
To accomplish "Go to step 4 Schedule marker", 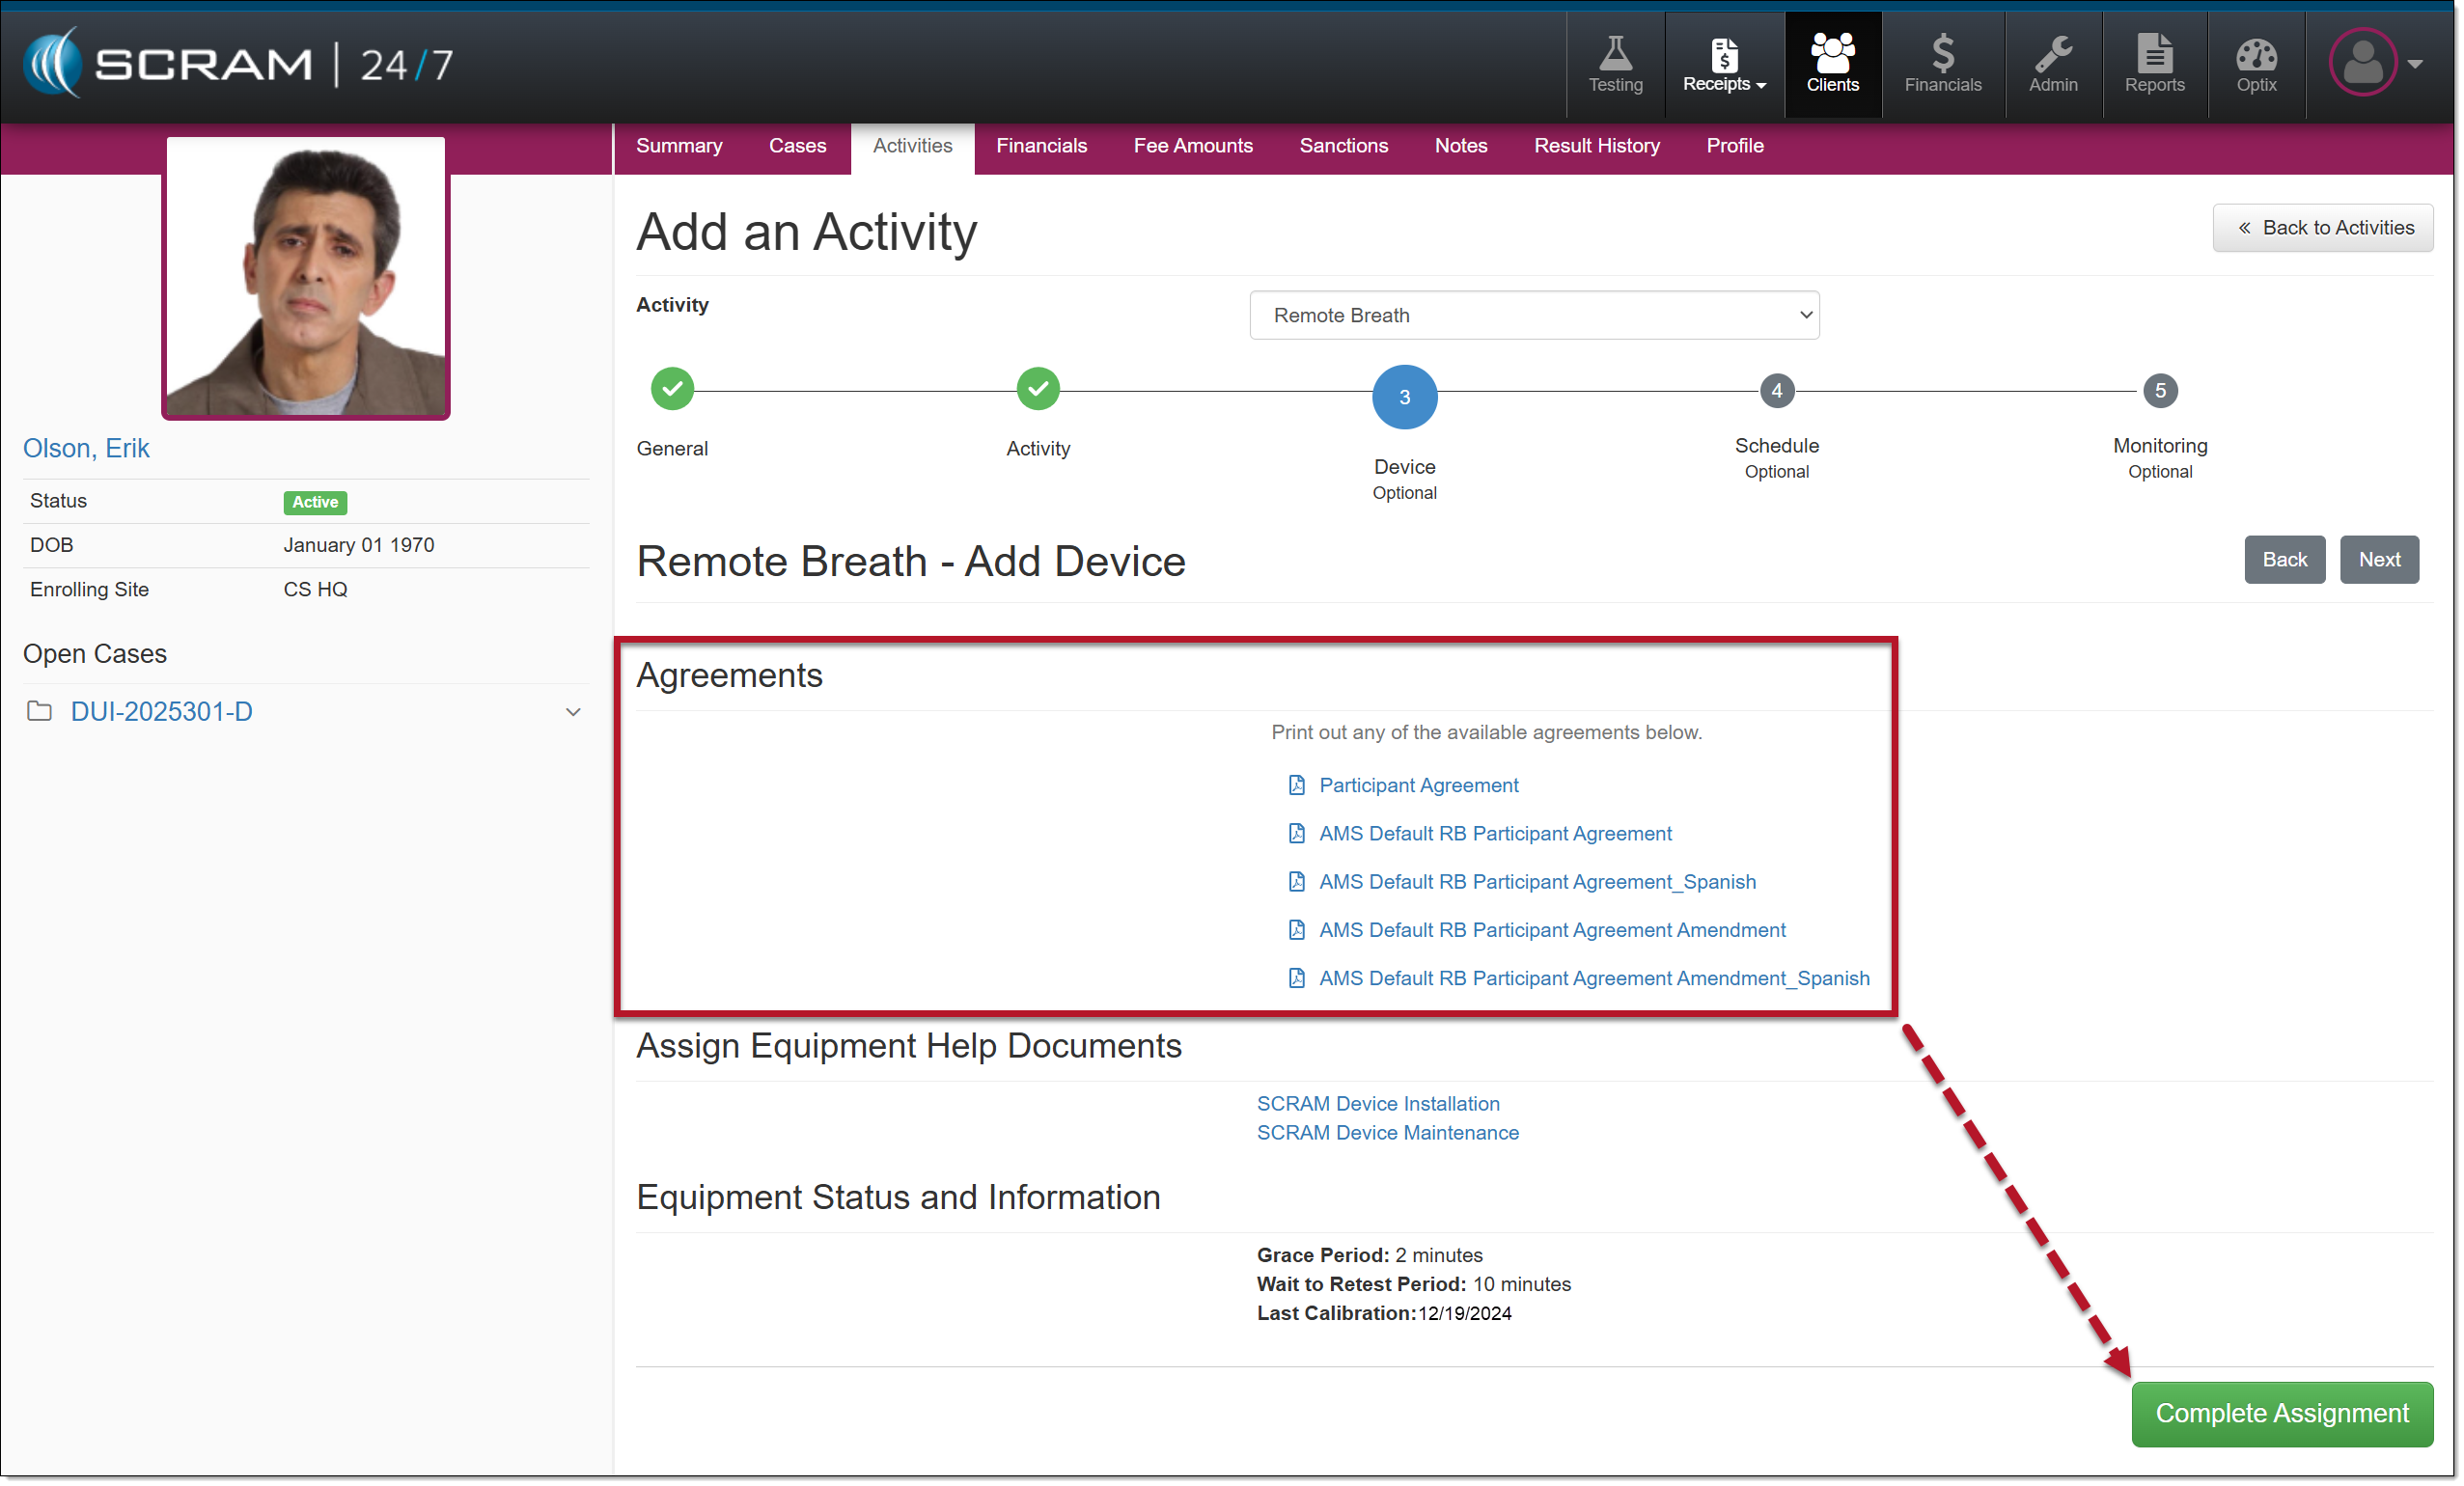I will [x=1776, y=391].
